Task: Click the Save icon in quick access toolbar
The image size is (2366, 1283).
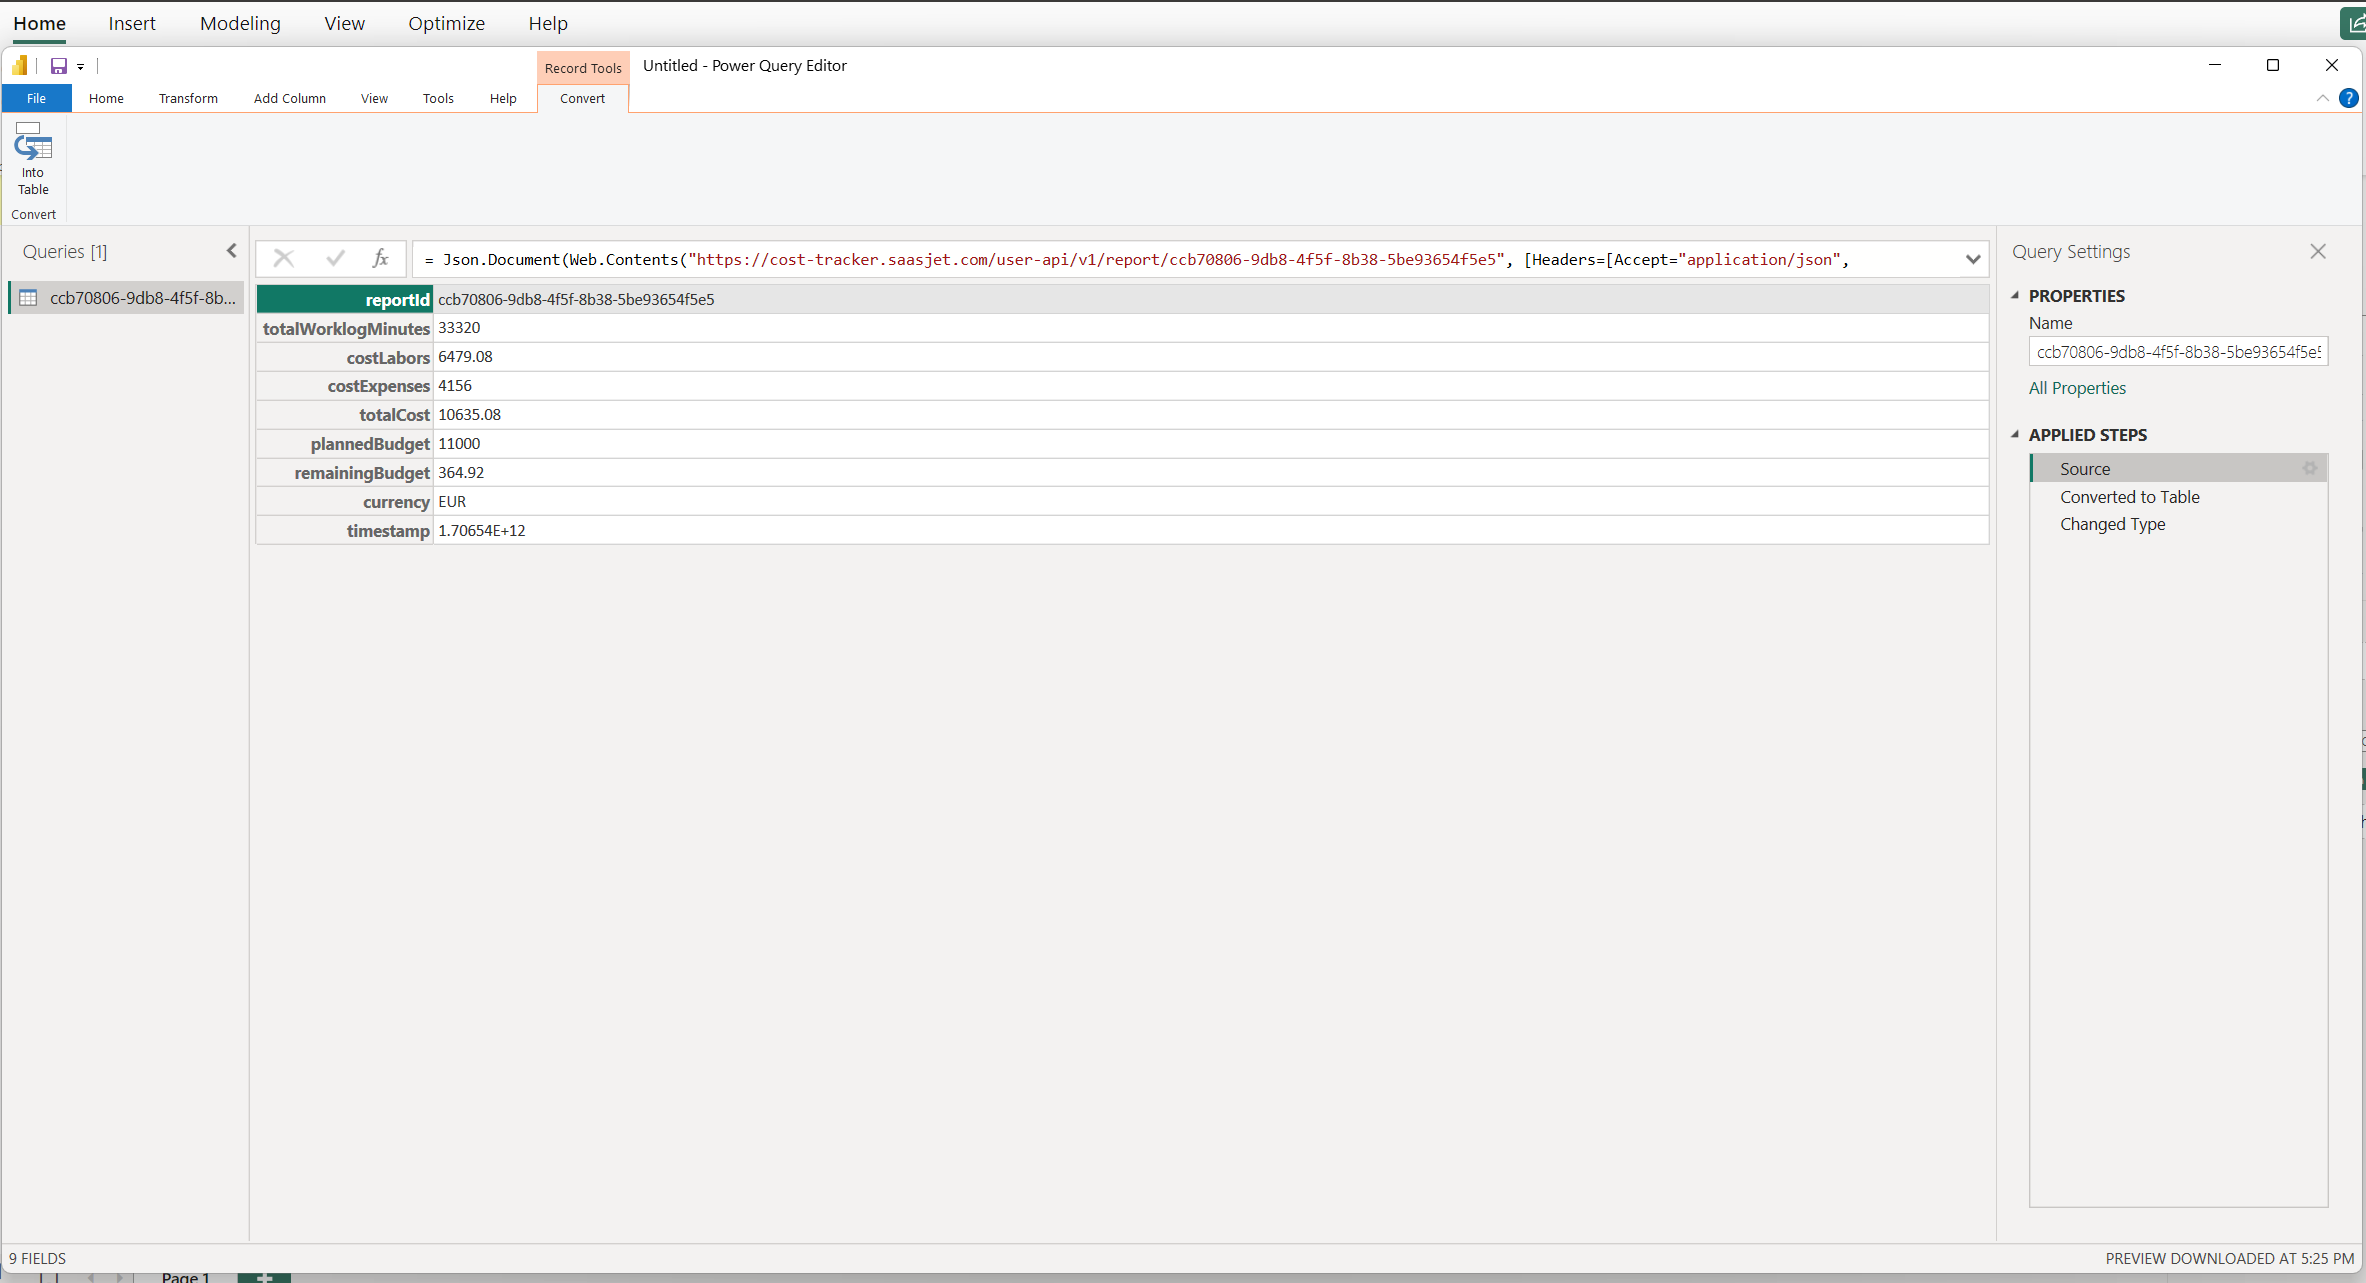Action: click(x=59, y=66)
